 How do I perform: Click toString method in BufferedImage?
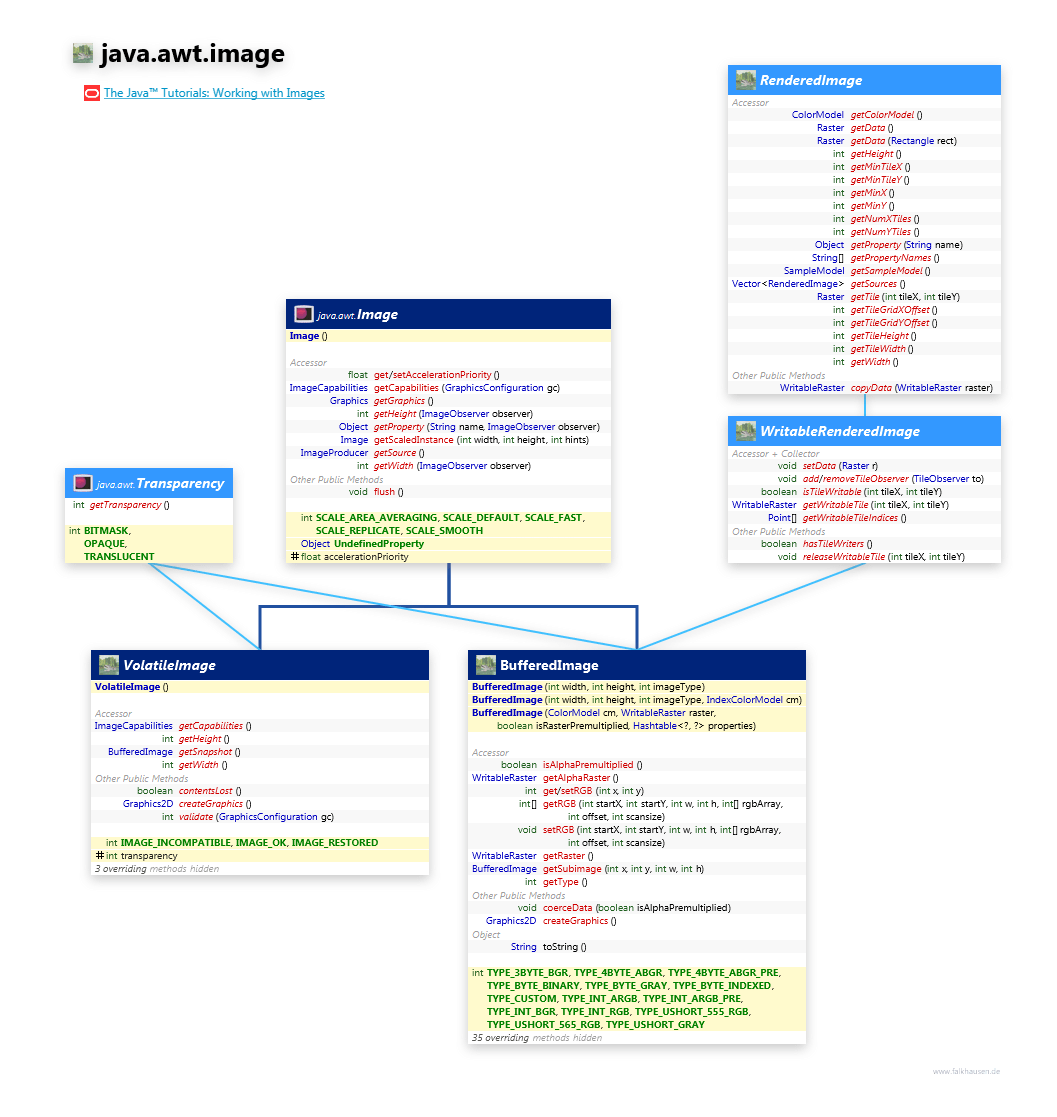(x=560, y=947)
